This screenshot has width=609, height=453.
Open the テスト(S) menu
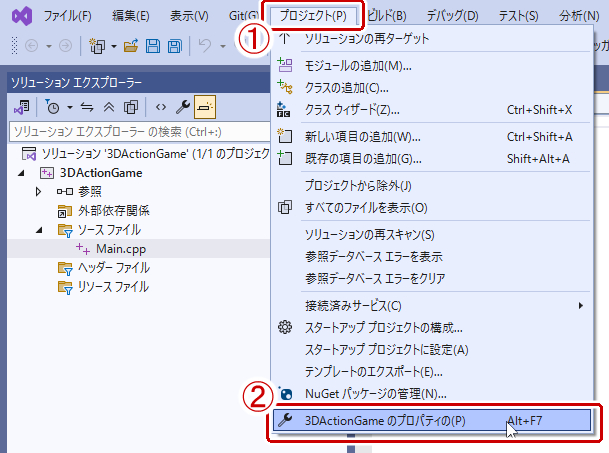(519, 16)
